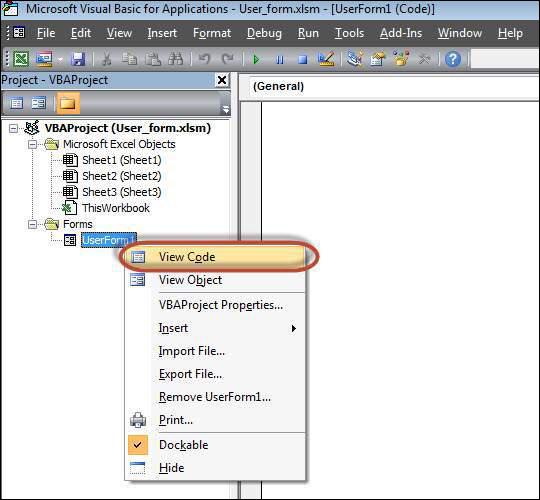Click the VBA application icon in title bar
540x500 pixels.
(x=10, y=8)
